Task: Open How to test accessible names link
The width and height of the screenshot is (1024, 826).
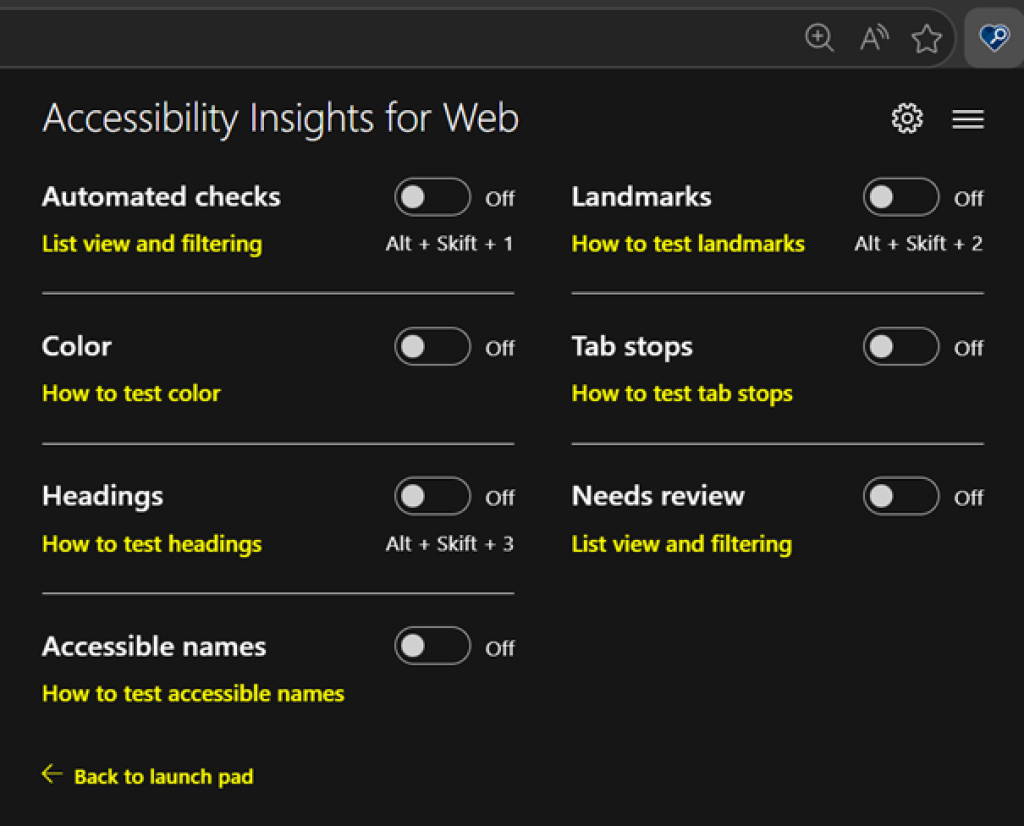Action: (x=193, y=693)
